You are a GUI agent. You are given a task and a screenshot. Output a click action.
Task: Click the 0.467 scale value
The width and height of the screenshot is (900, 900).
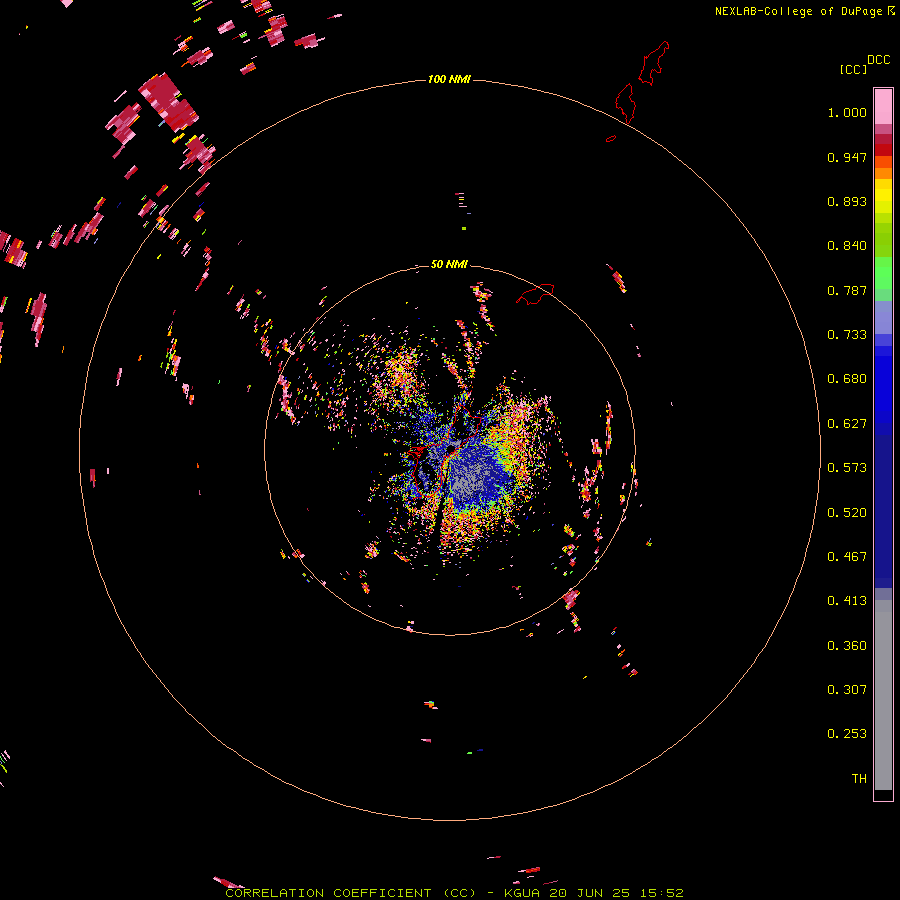tap(847, 557)
